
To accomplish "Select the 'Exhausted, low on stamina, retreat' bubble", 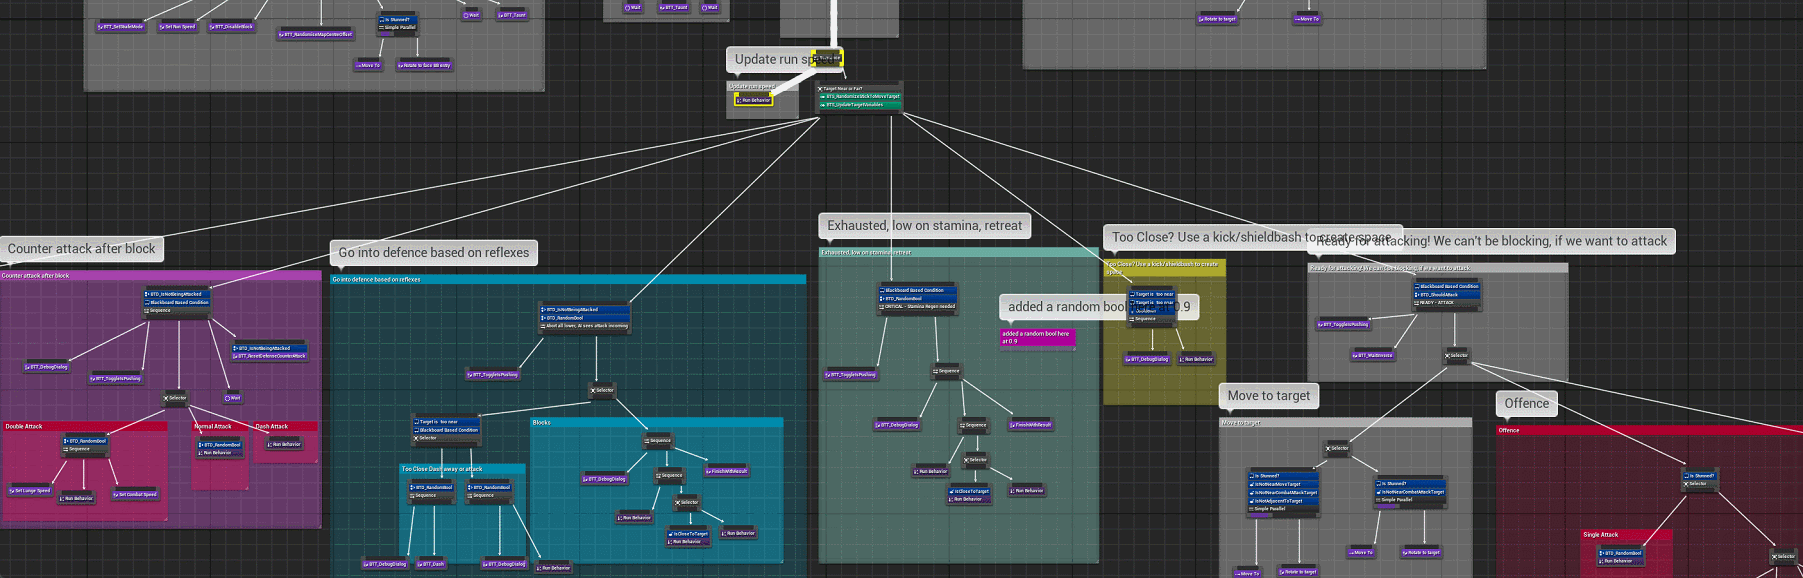I will coord(924,226).
